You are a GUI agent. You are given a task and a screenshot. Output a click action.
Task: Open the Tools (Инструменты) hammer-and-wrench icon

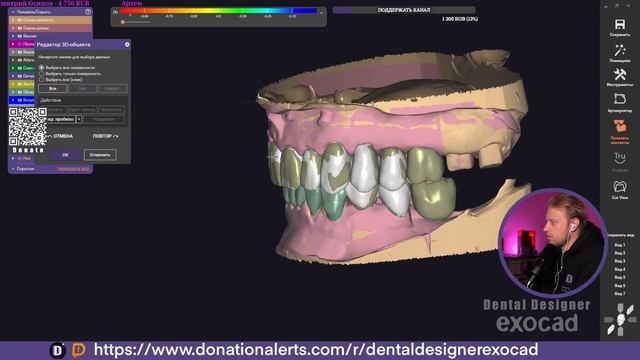(620, 75)
